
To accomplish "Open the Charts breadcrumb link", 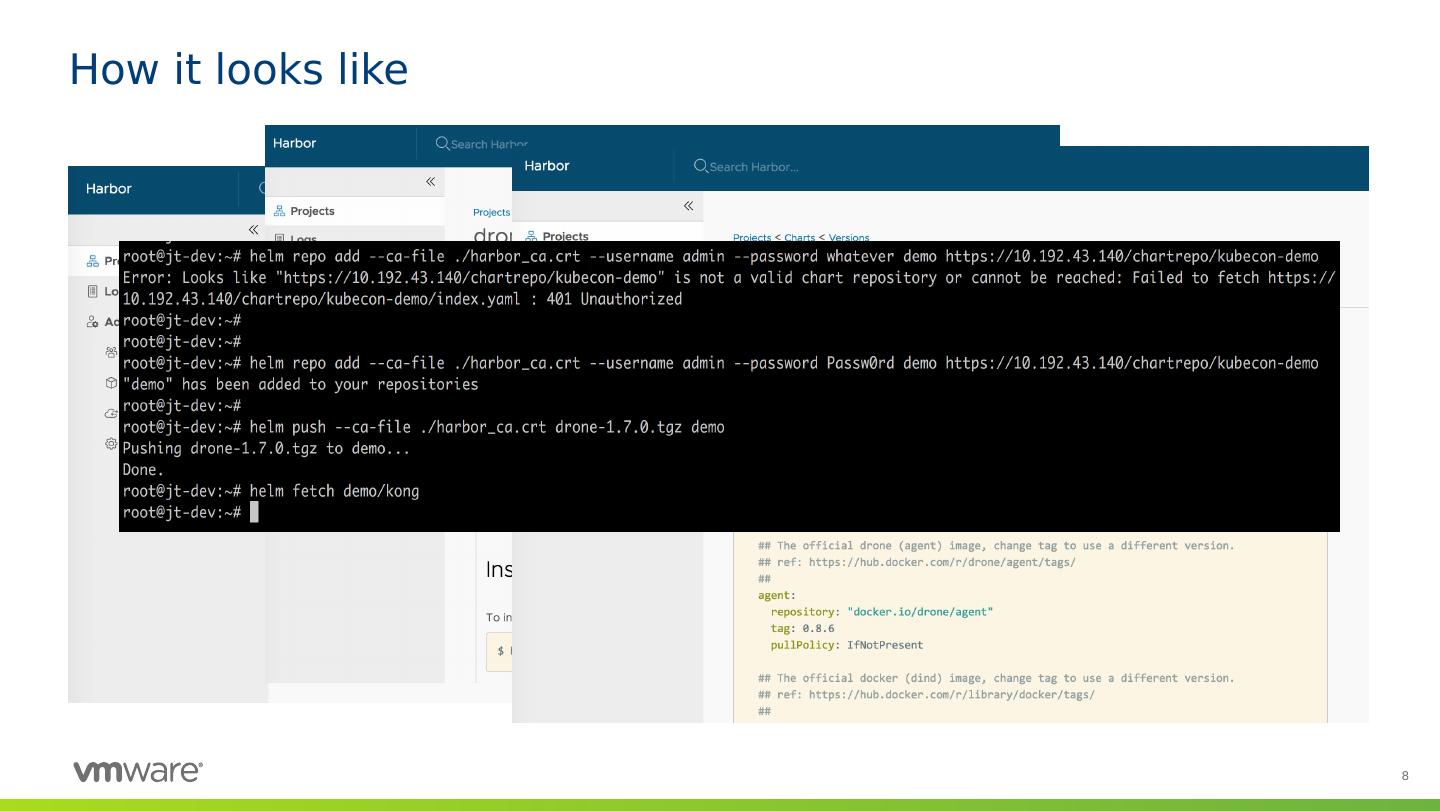I will coord(799,238).
